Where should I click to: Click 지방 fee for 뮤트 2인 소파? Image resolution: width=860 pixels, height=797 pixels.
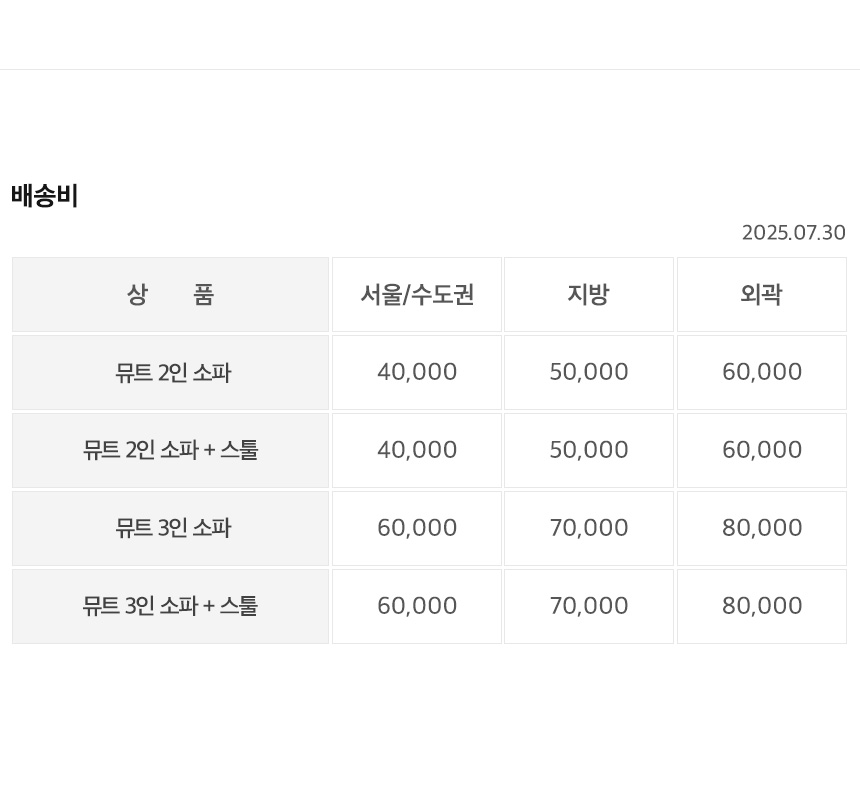point(589,373)
